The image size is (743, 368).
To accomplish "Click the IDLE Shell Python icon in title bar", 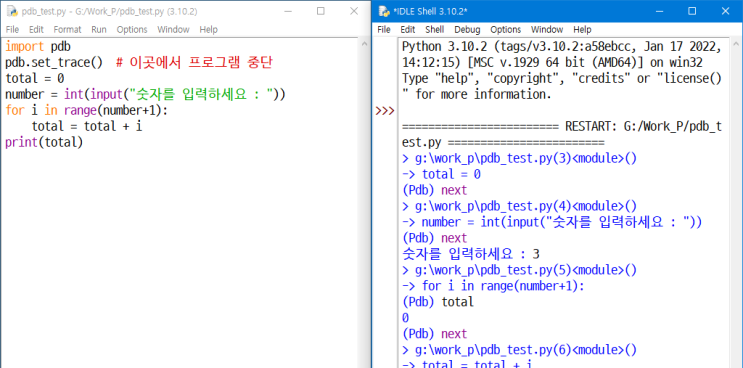I will coord(383,11).
